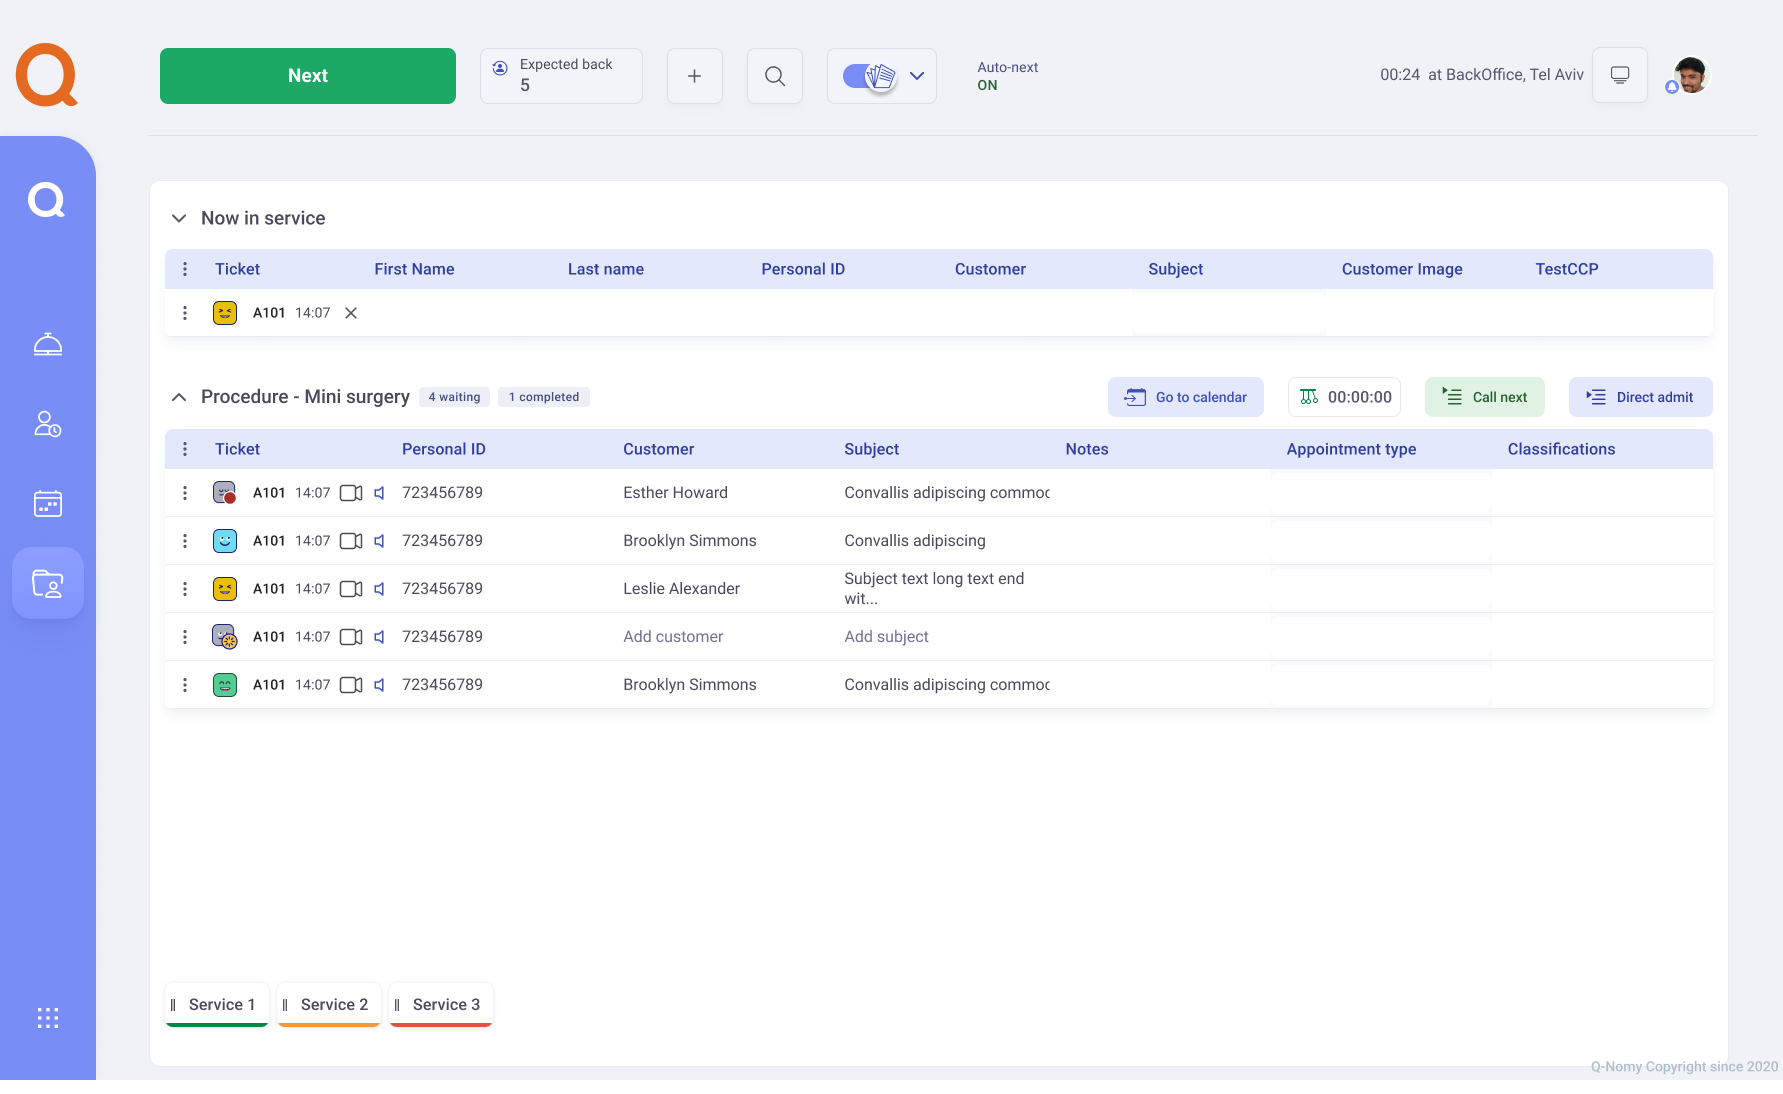Open the toggle dropdown chevron in toolbar

[x=917, y=76]
